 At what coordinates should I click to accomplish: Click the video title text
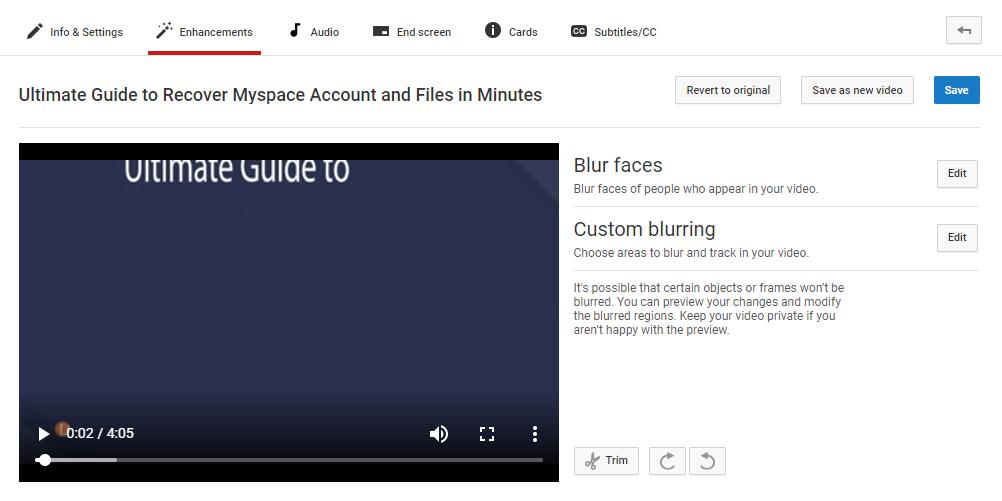pos(280,95)
